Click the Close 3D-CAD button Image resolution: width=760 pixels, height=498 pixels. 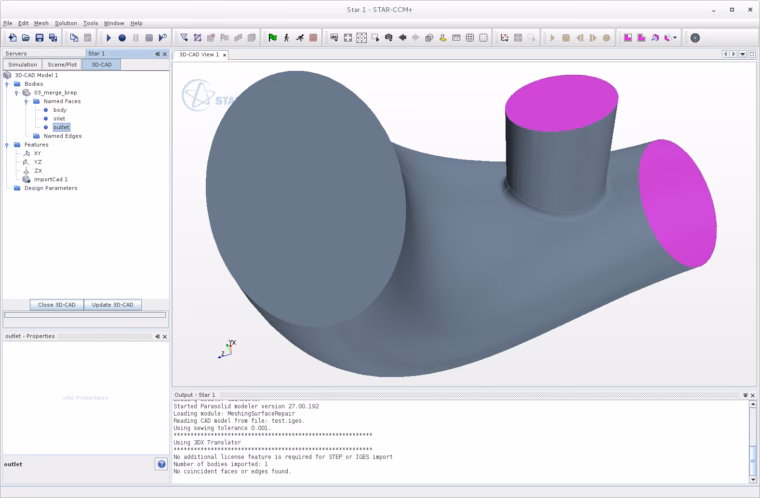[57, 305]
